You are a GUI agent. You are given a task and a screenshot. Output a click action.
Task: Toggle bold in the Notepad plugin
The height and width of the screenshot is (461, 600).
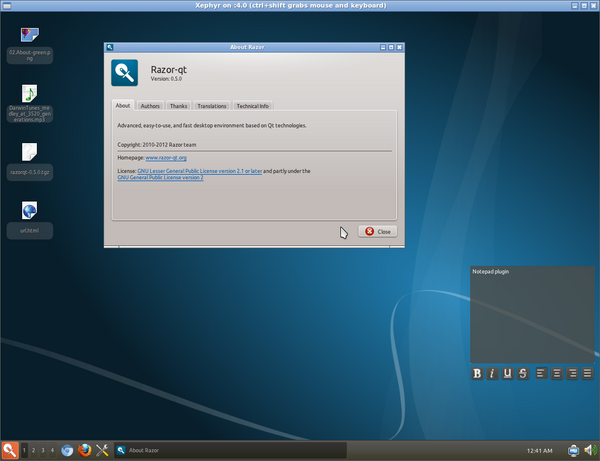[x=478, y=373]
